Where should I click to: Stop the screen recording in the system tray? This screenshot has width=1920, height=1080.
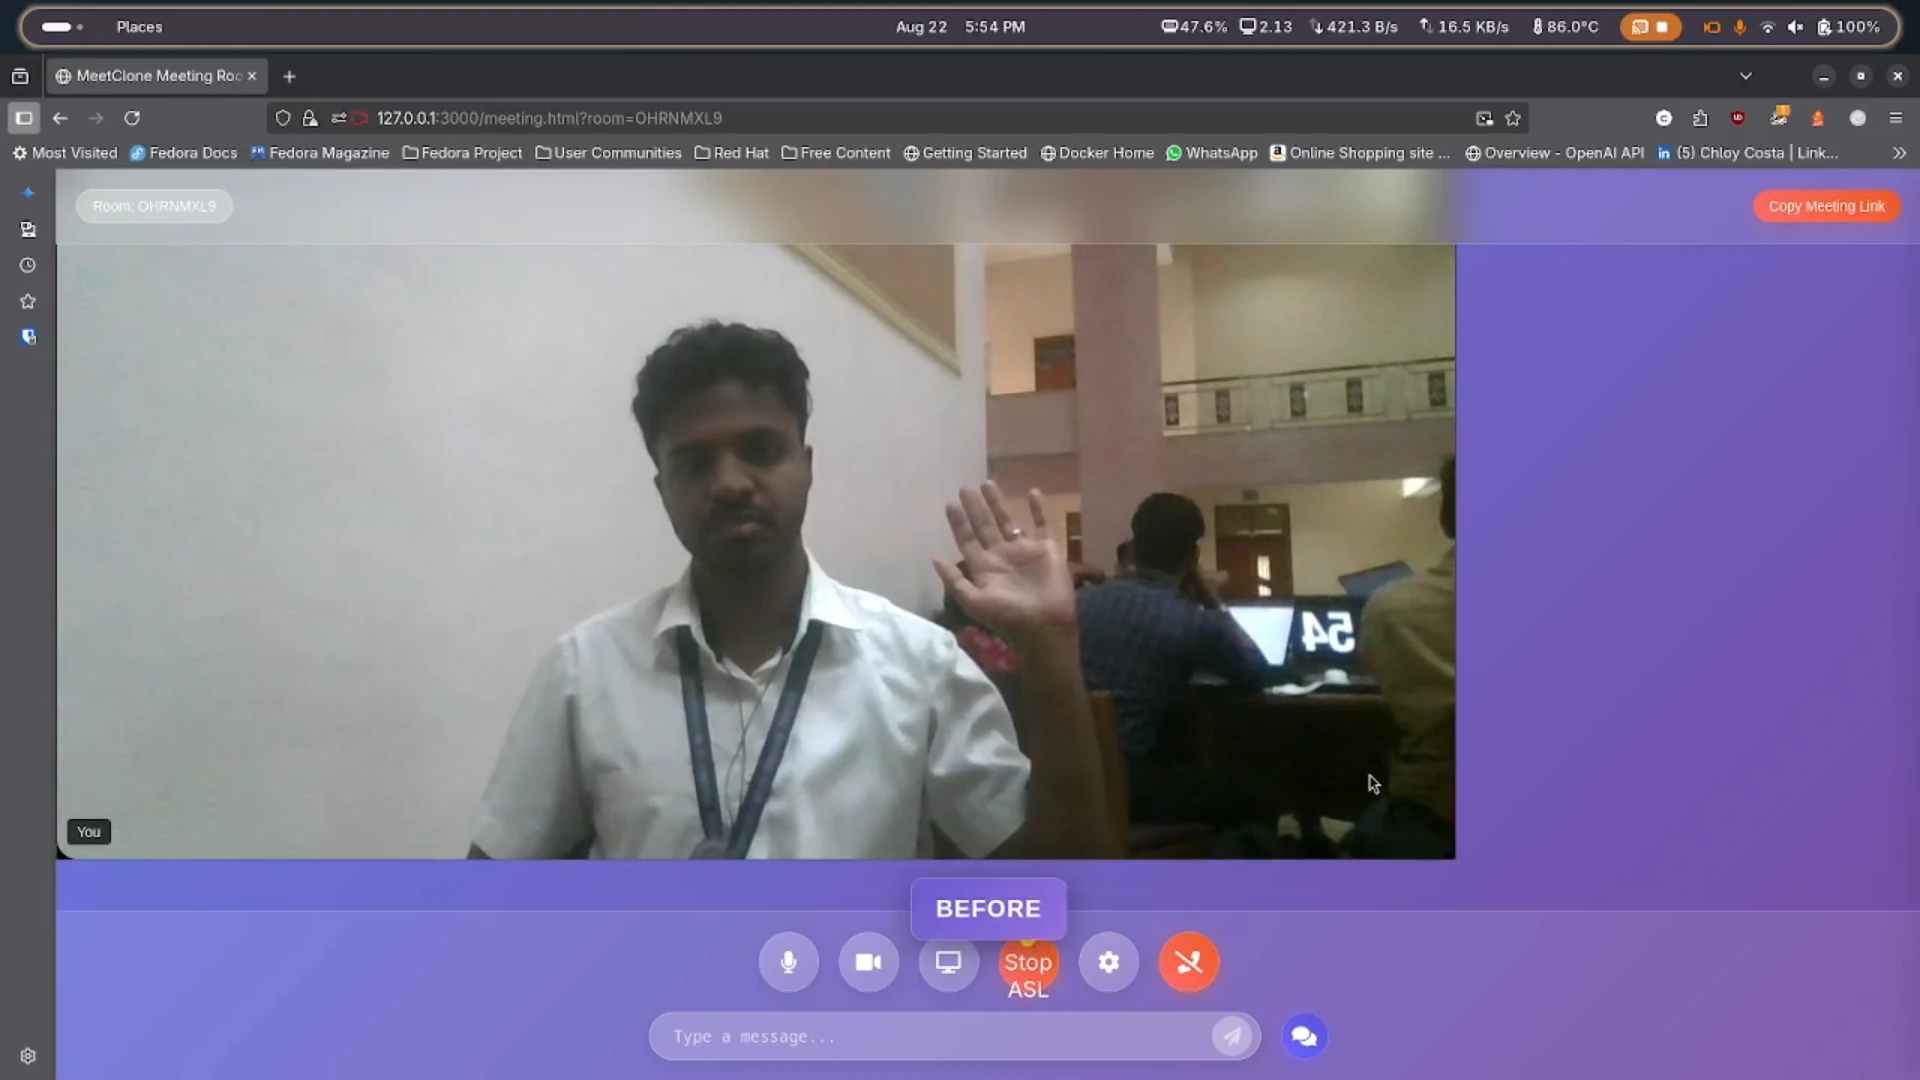(1661, 27)
